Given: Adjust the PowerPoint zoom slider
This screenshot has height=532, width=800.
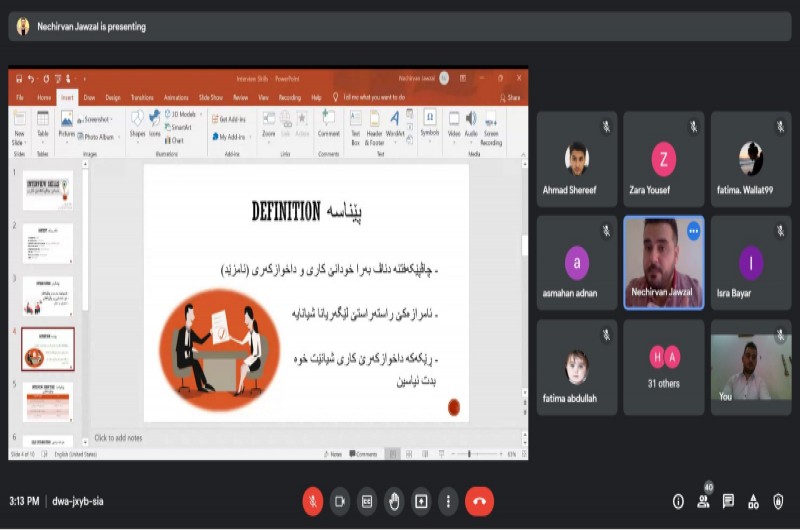Looking at the screenshot, I should click(x=470, y=454).
